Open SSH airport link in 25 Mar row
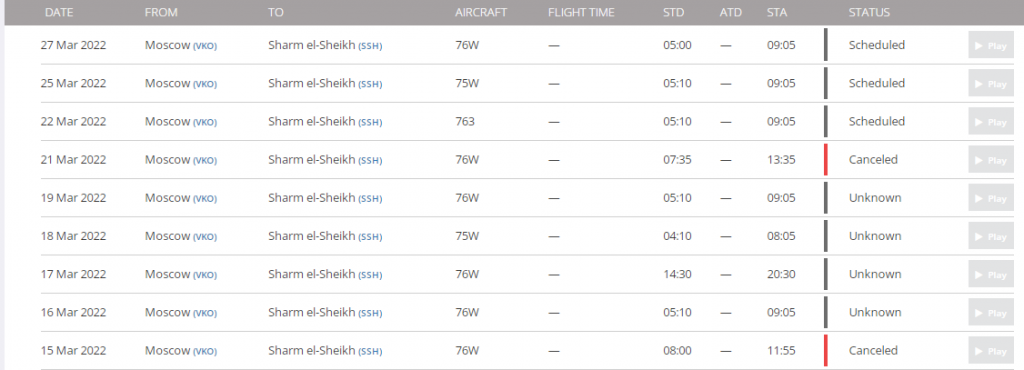 370,84
